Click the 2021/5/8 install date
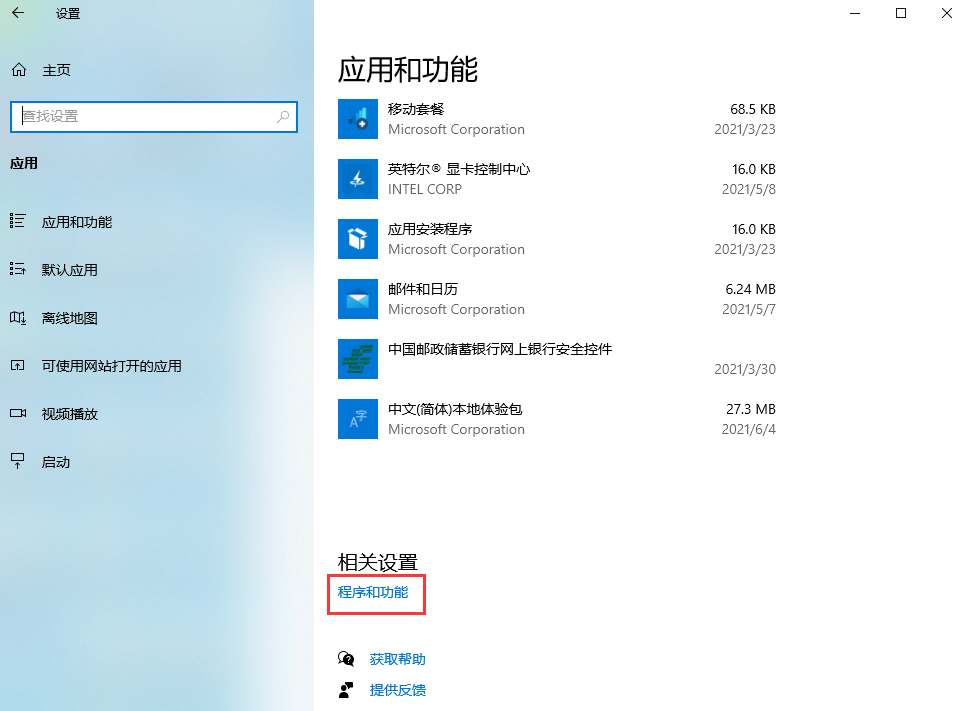 click(748, 189)
